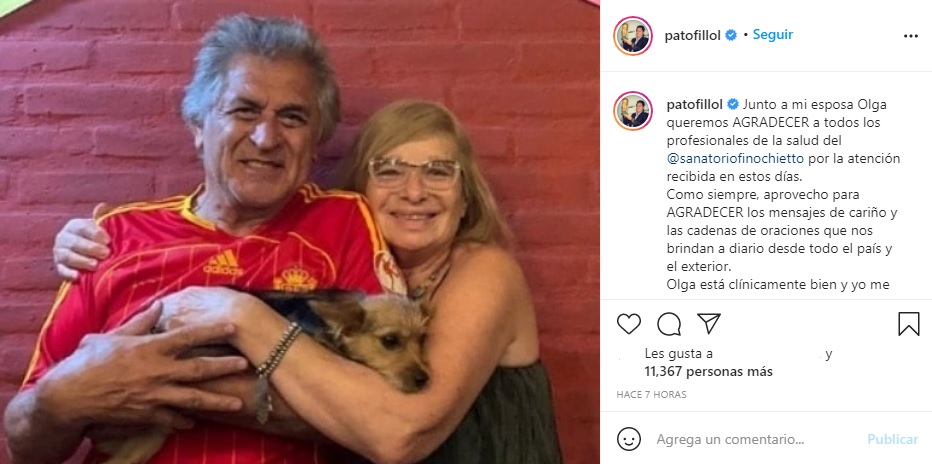Like the post with the heart icon
This screenshot has height=464, width=932.
coord(629,324)
